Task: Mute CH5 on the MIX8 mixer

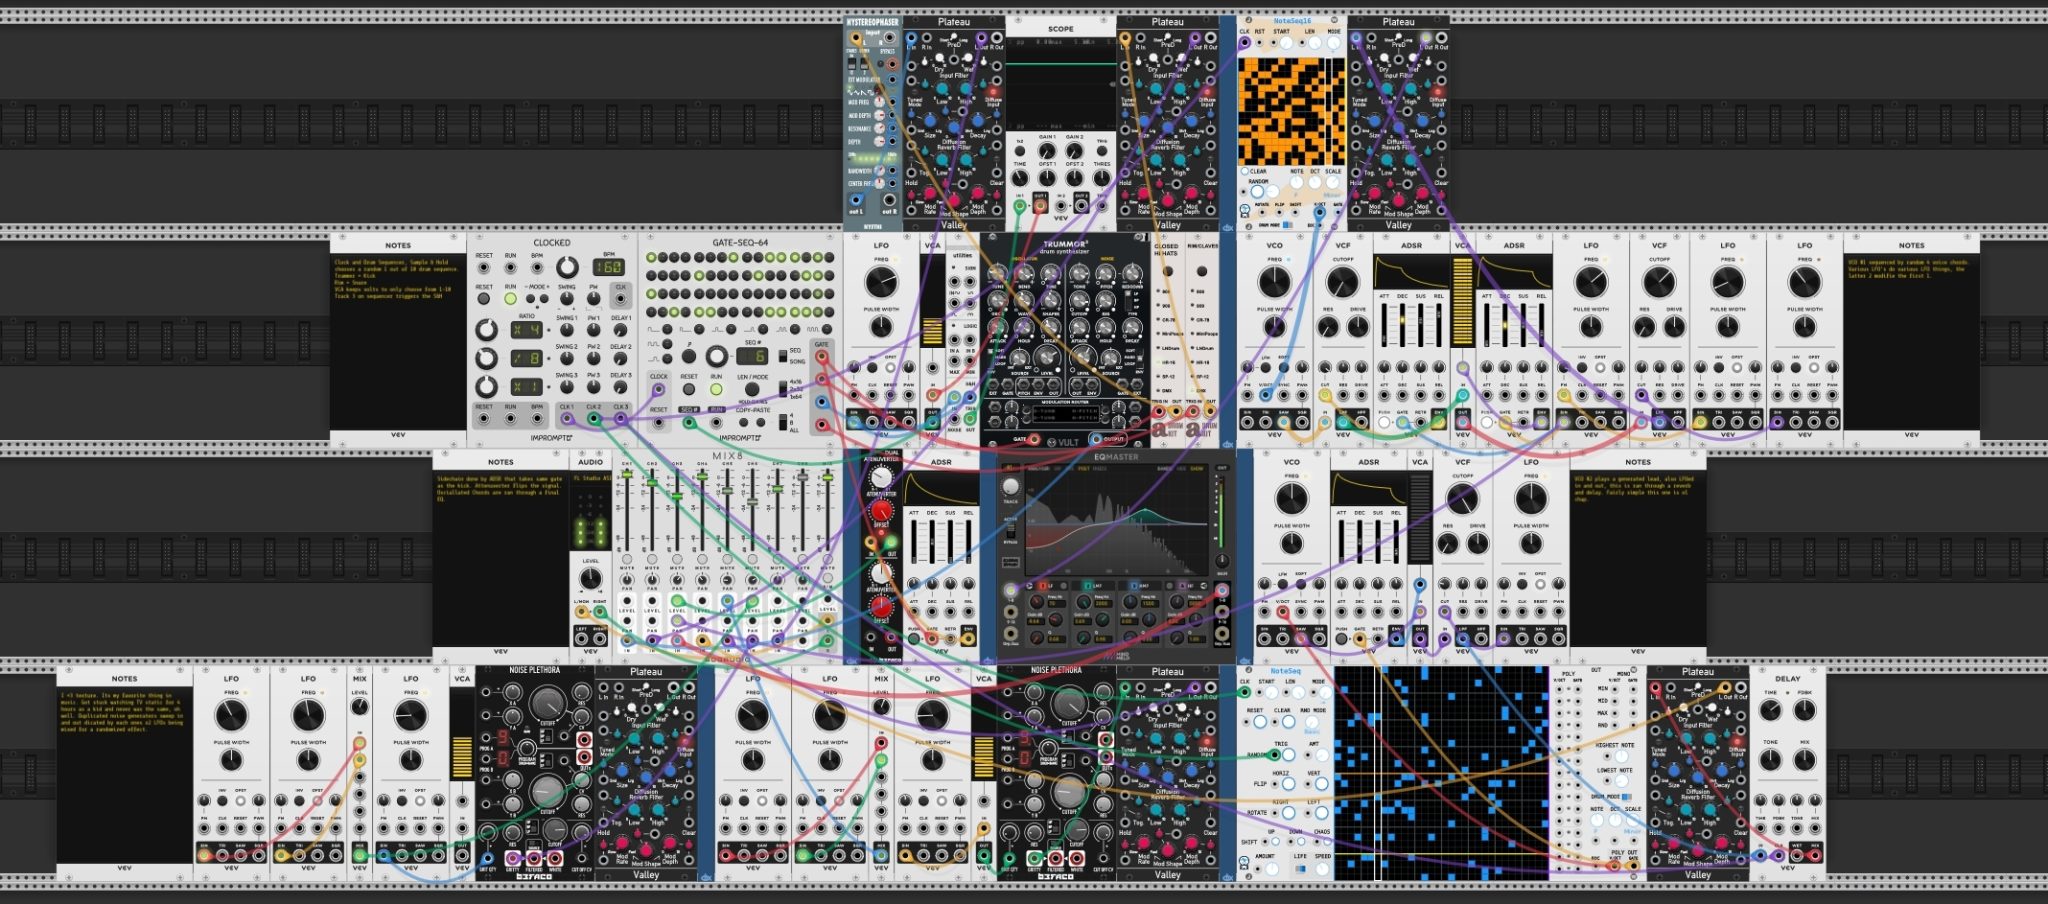Action: pyautogui.click(x=727, y=559)
